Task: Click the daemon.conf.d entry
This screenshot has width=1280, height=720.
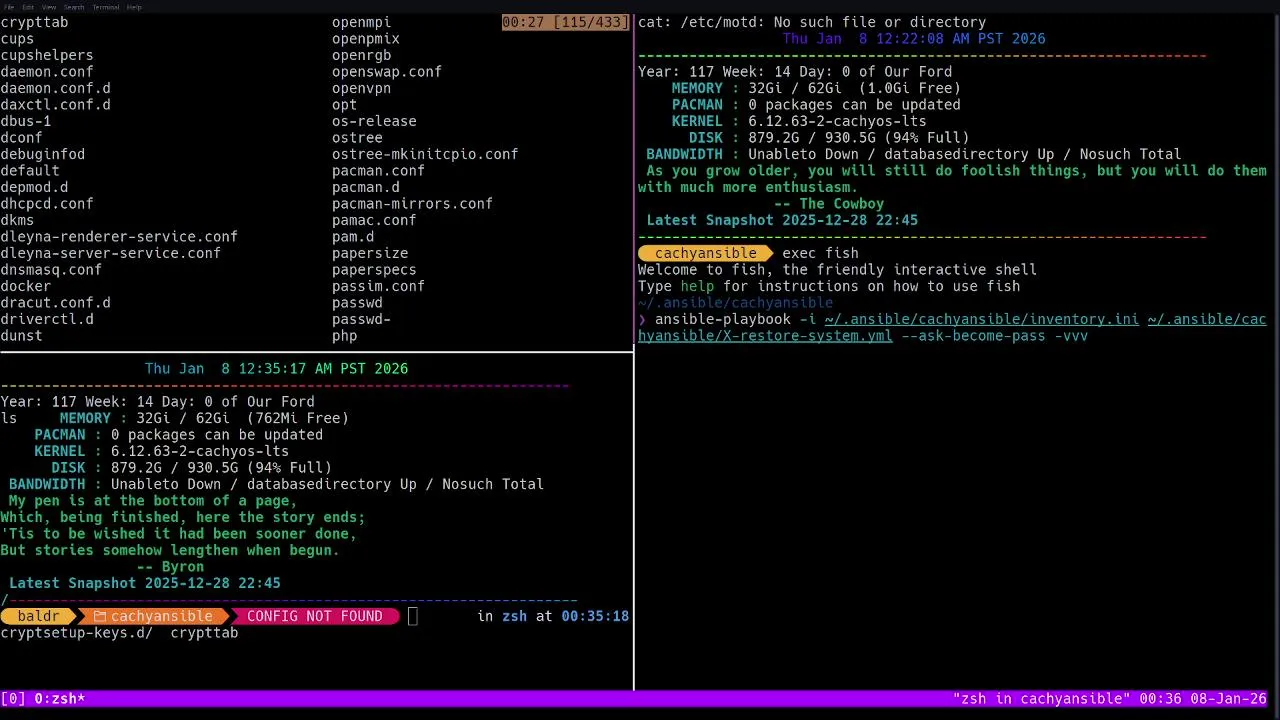Action: [55, 88]
